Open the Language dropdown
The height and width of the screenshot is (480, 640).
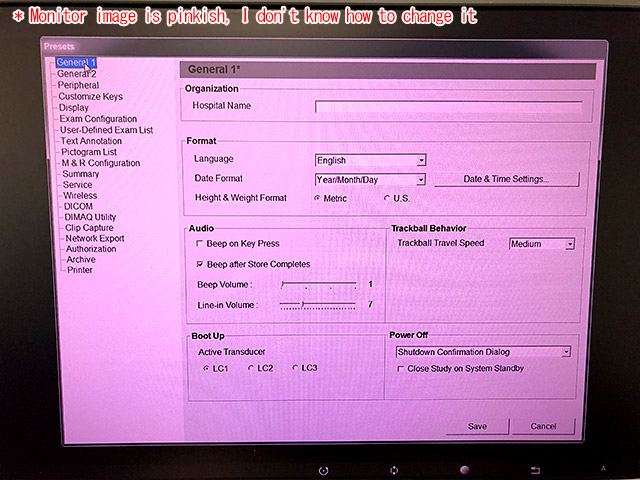pos(371,160)
